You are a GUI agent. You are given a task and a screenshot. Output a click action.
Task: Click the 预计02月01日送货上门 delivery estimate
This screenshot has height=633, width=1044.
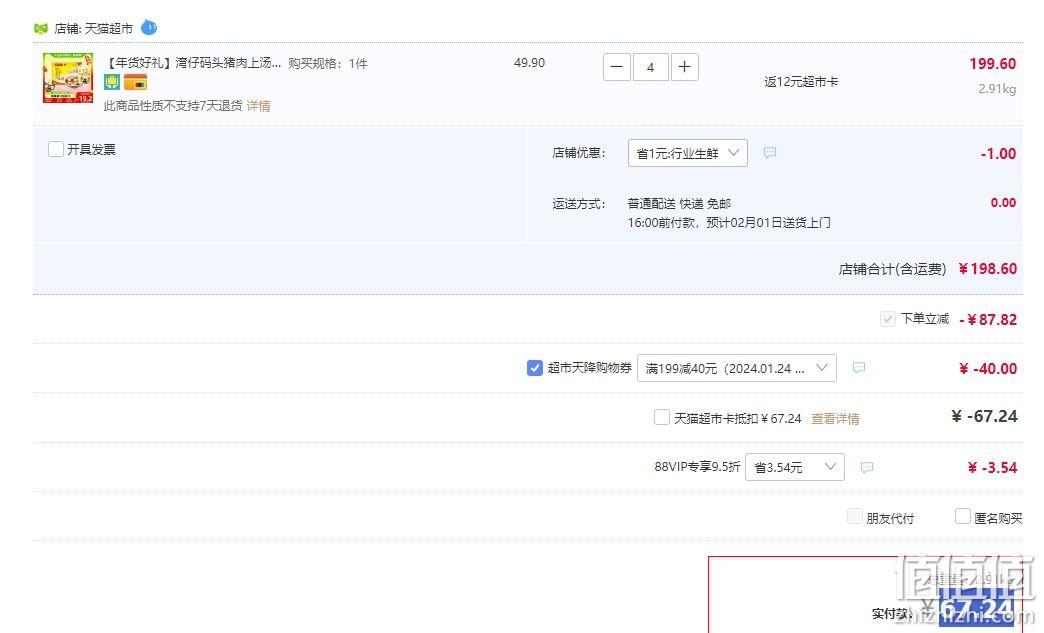(x=768, y=222)
